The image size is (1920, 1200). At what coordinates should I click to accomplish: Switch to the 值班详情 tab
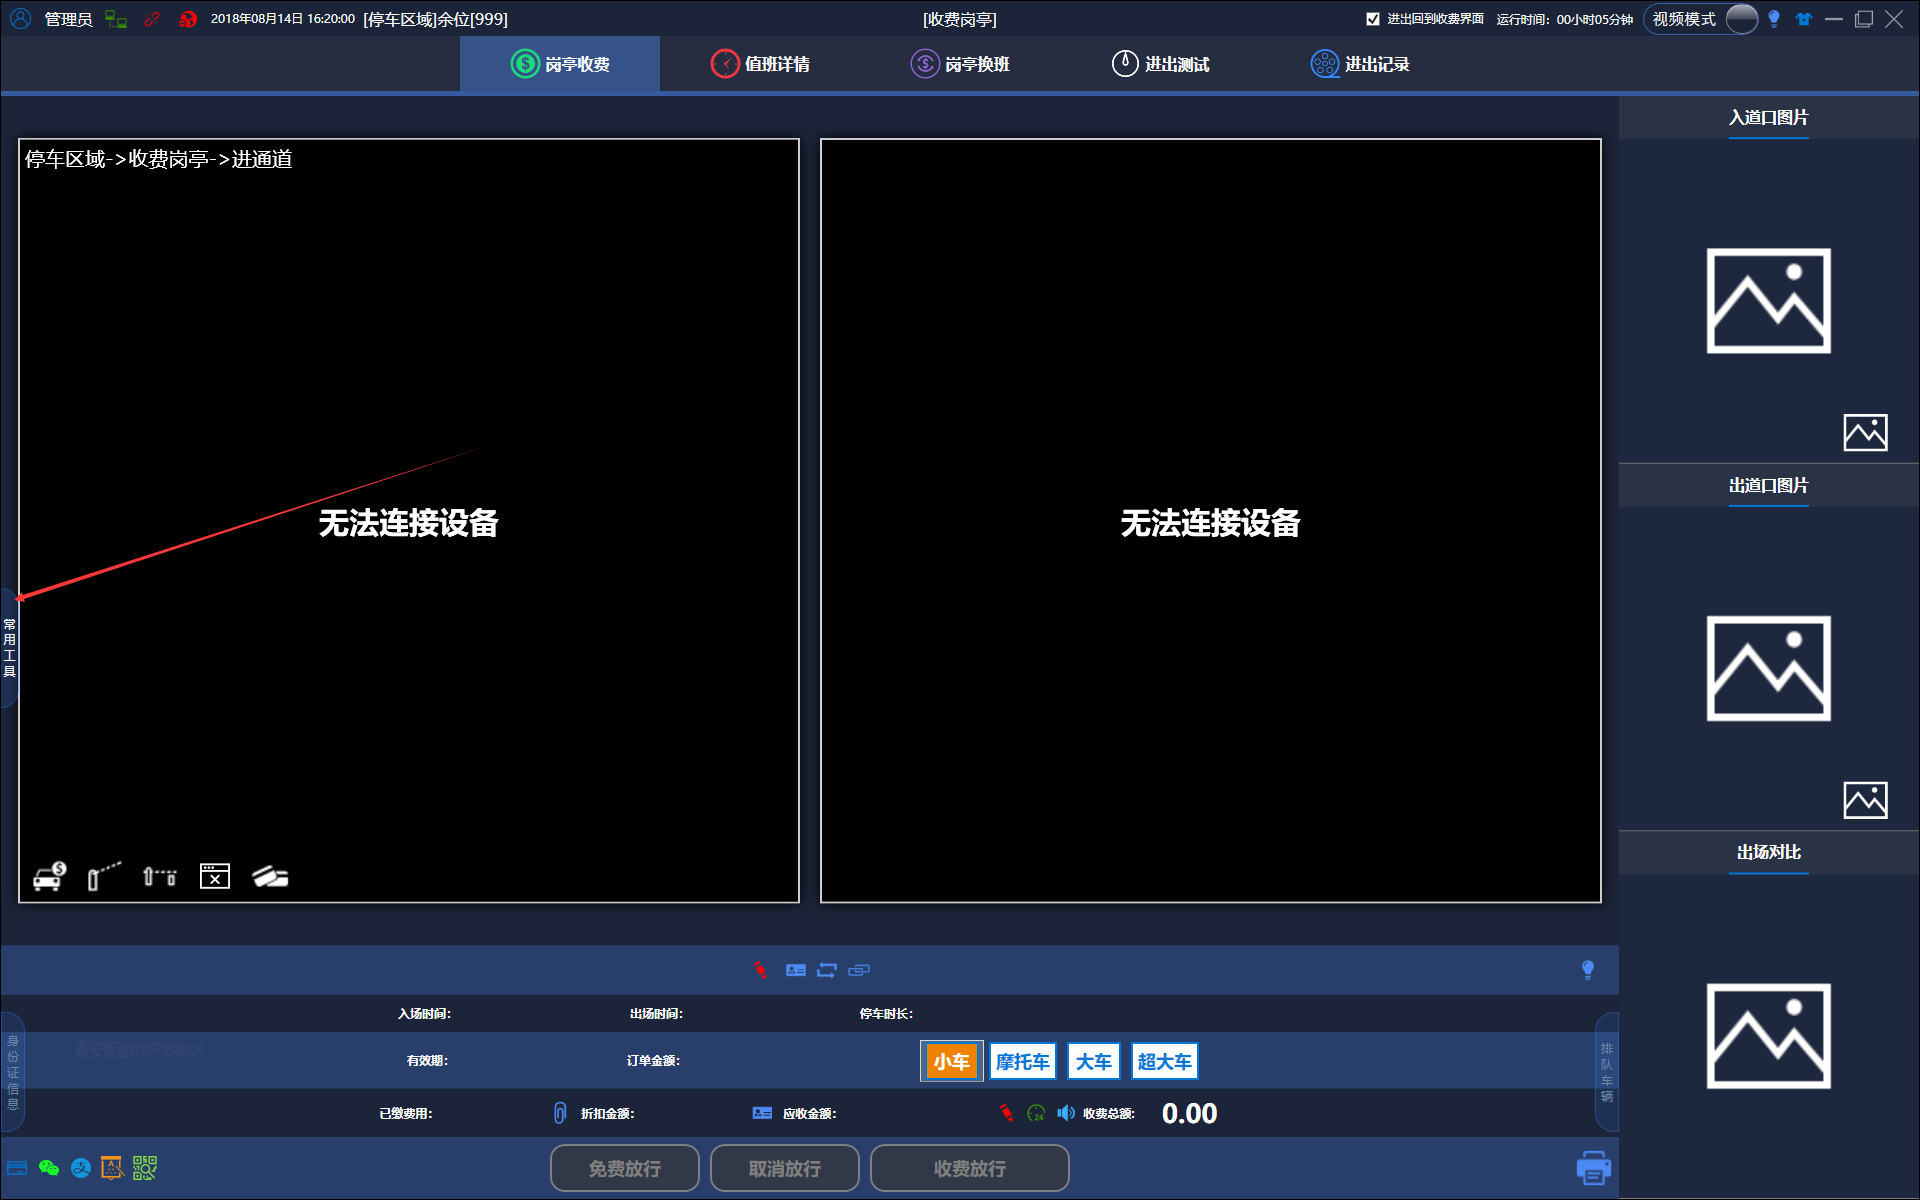pos(760,64)
